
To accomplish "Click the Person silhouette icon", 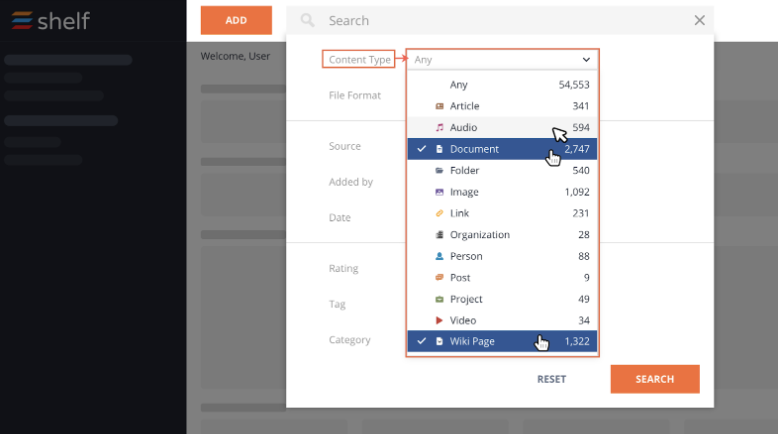I will pos(439,256).
